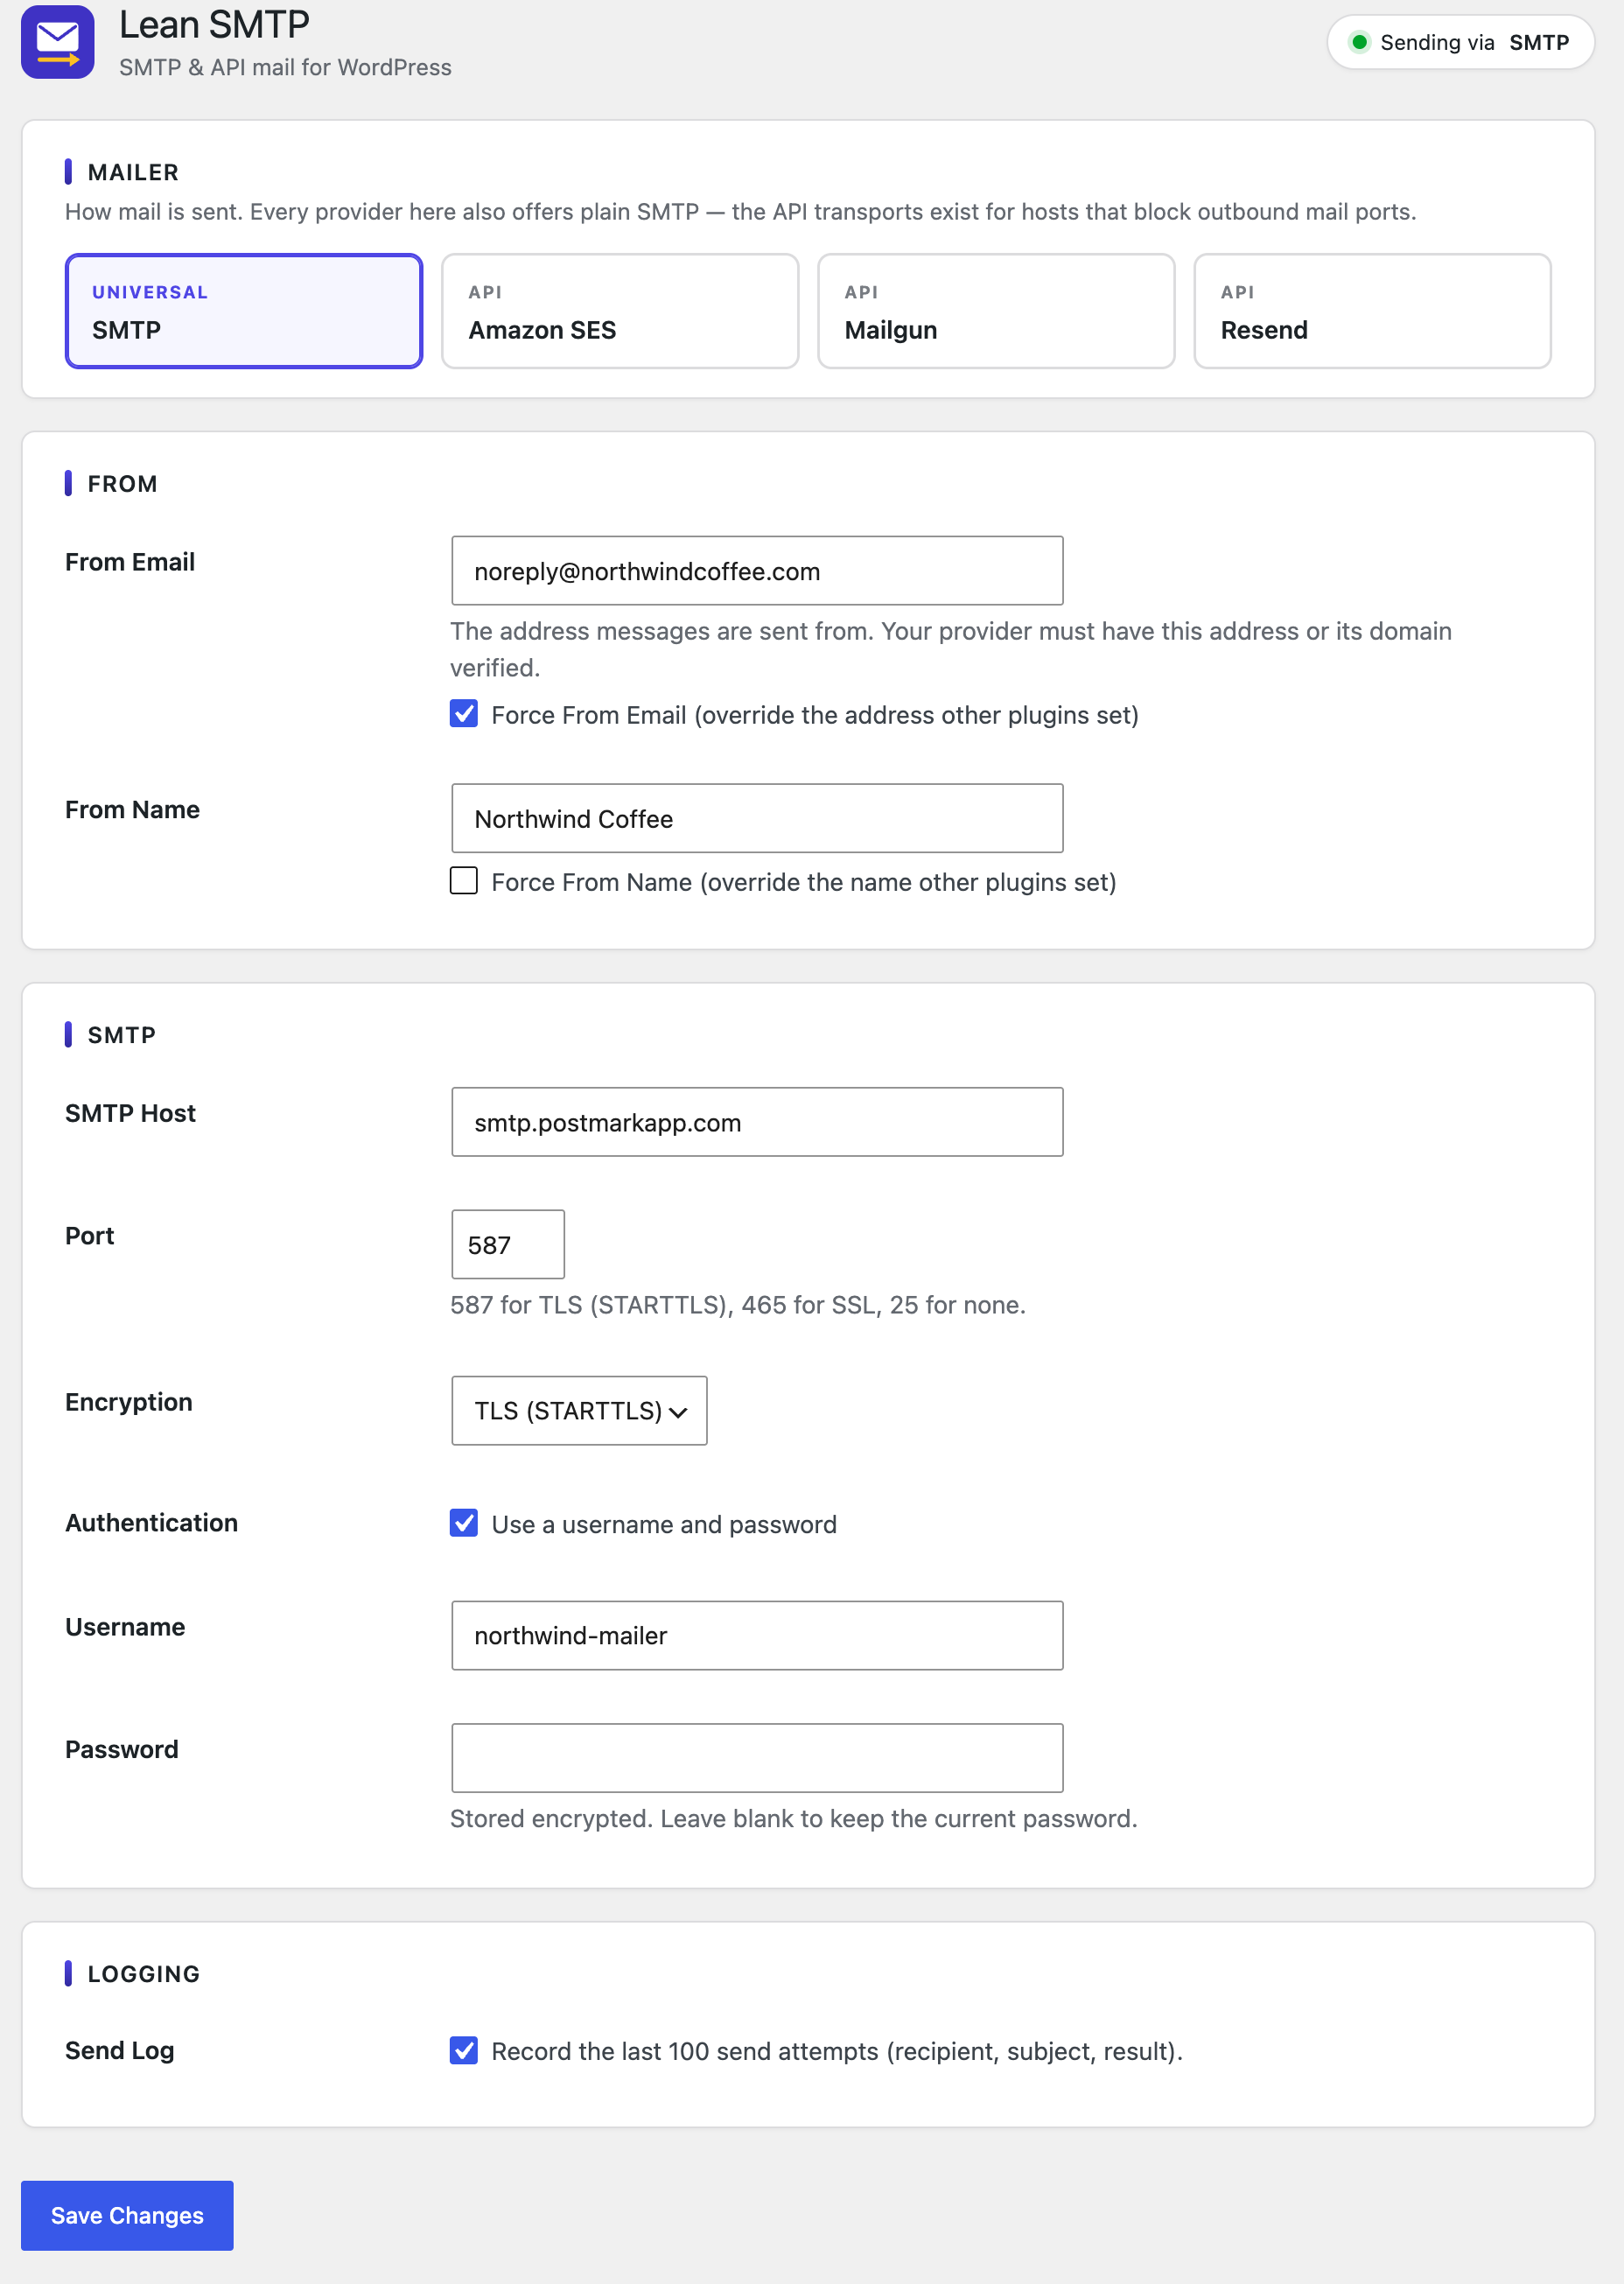The width and height of the screenshot is (1624, 2284).
Task: Click the 'Authentication' field label
Action: tap(152, 1523)
